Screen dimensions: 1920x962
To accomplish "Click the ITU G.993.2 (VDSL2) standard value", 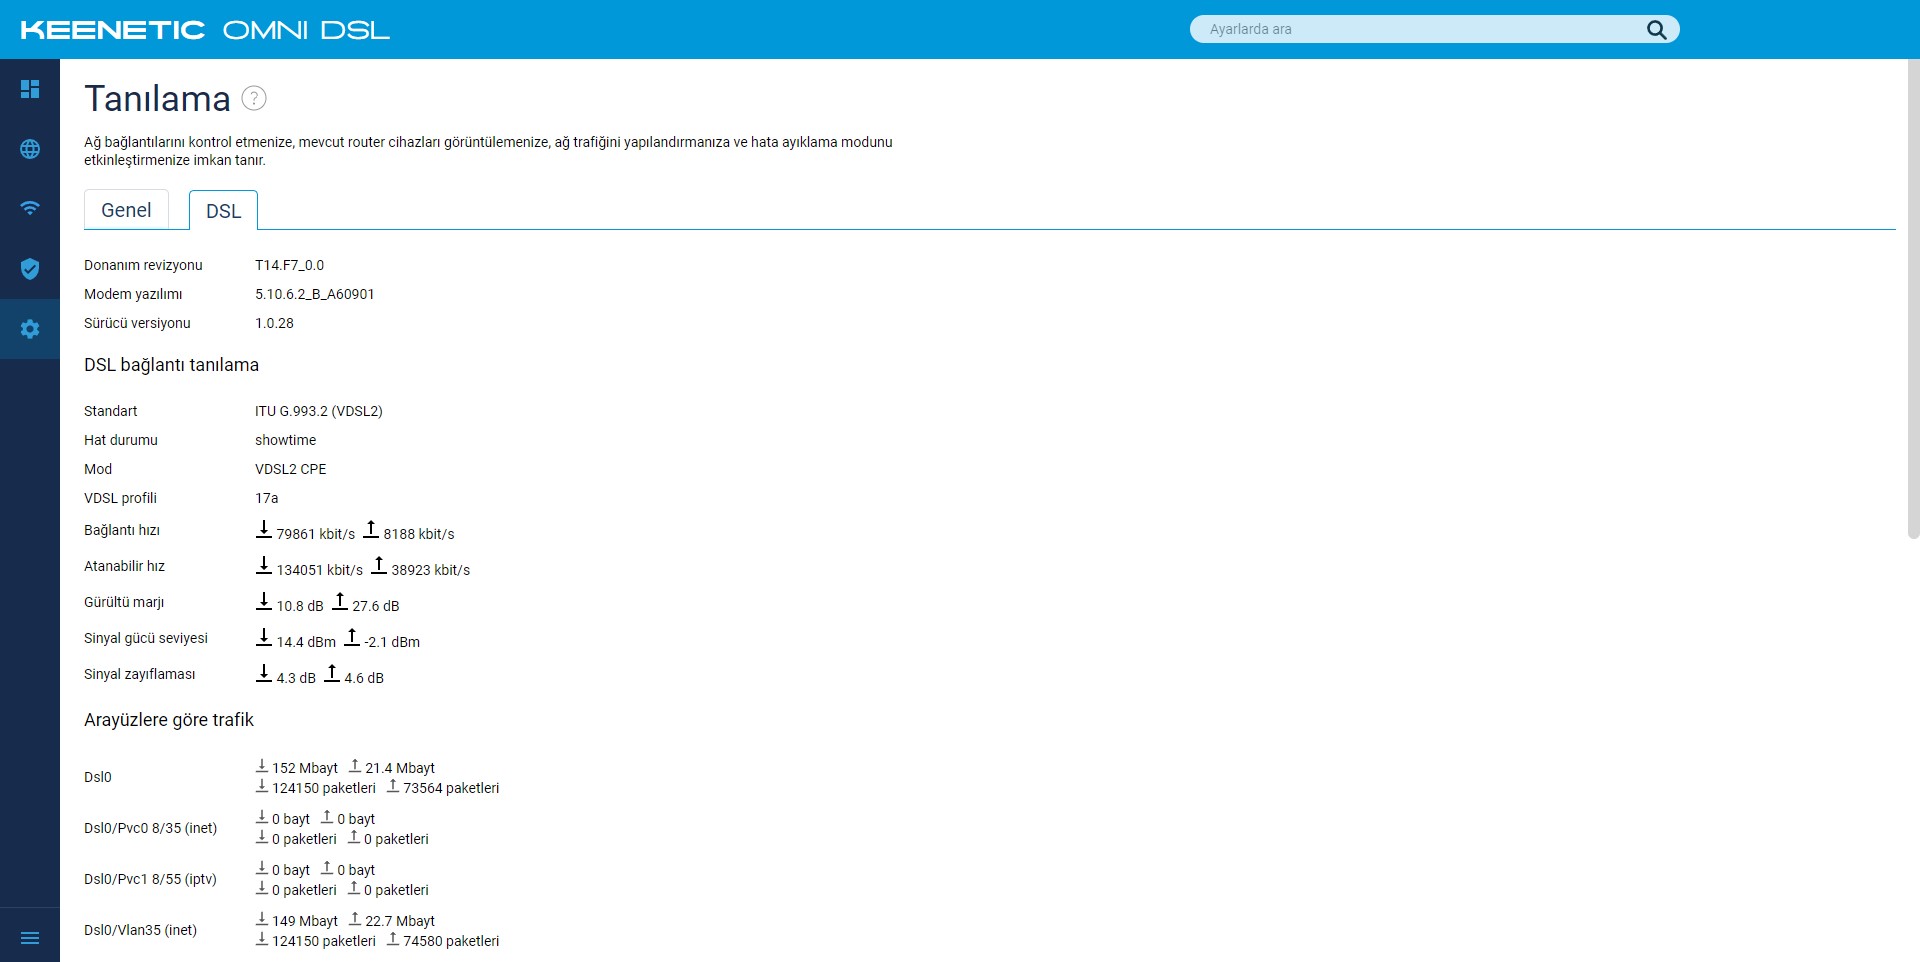I will [318, 411].
